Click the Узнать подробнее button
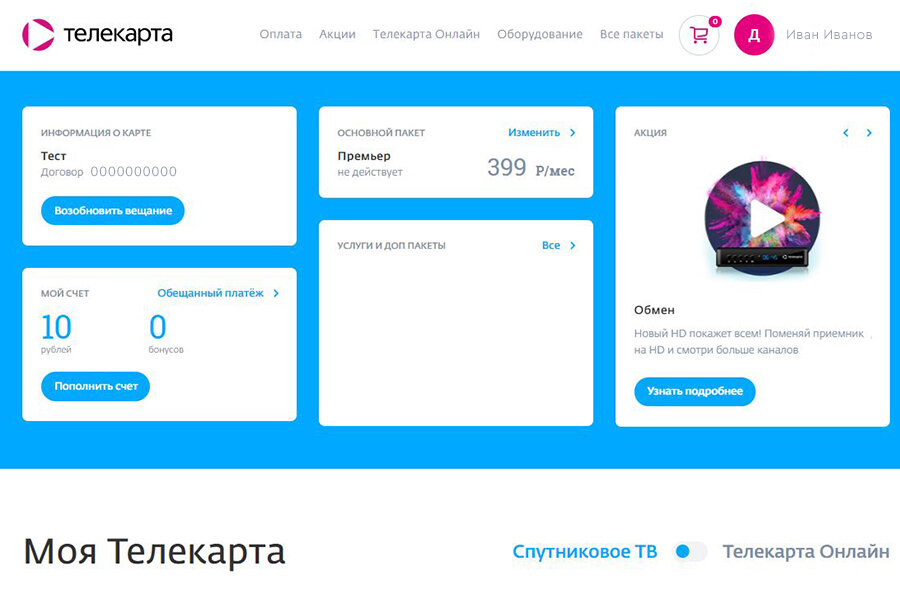The image size is (900, 600). point(695,392)
